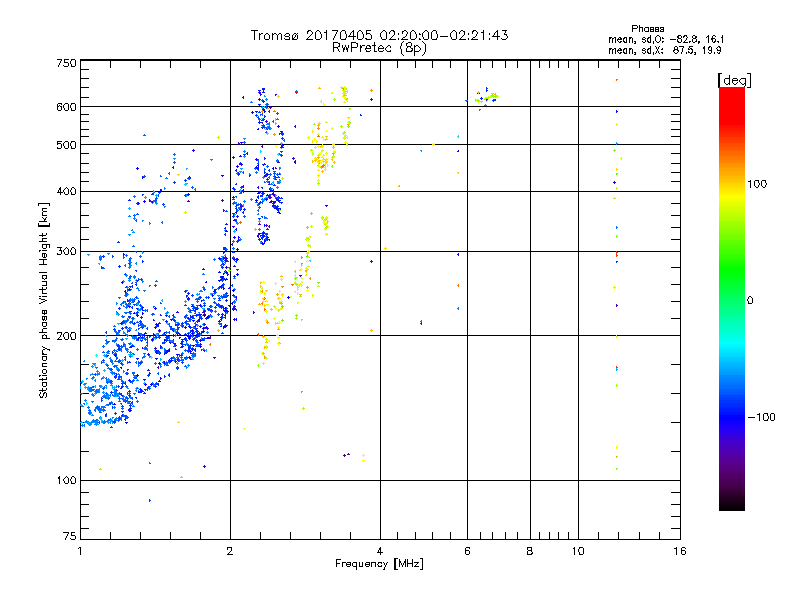Select the 'mean, sd,X: 87.5, 19.9' line
The width and height of the screenshot is (800, 600).
(664, 50)
